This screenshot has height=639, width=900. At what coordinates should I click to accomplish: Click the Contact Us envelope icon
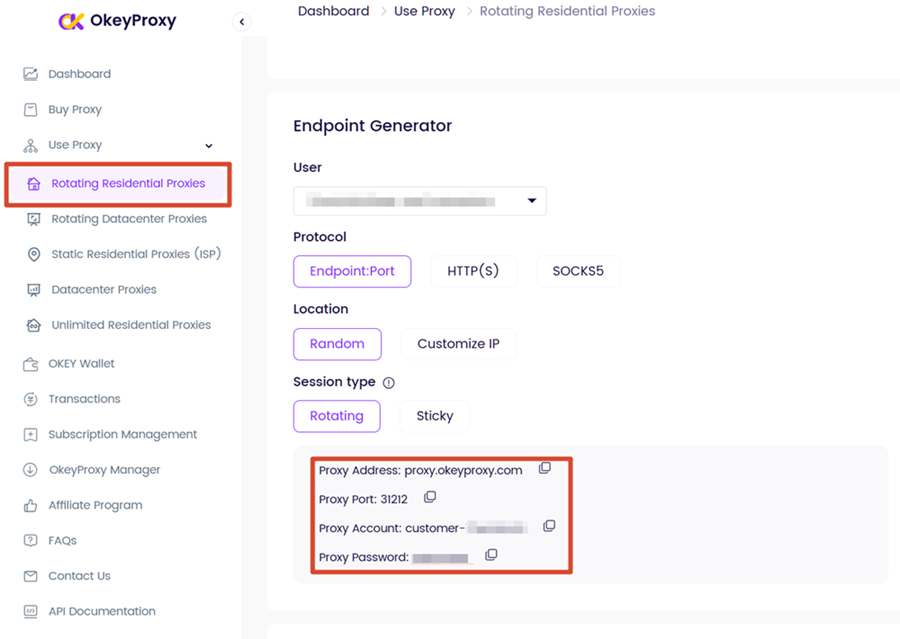pyautogui.click(x=30, y=576)
